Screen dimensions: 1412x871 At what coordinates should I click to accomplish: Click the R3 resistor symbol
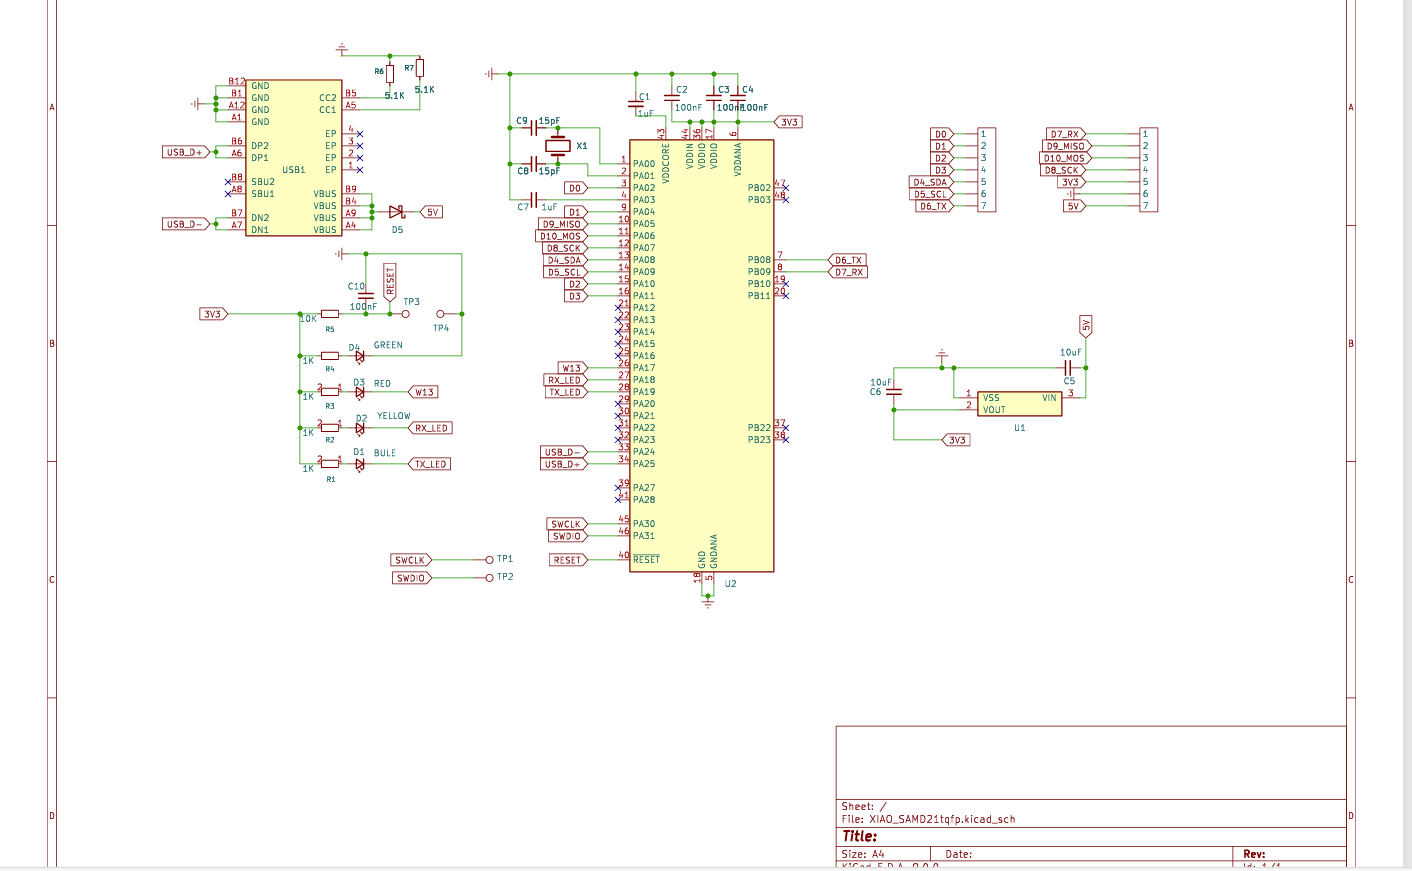pyautogui.click(x=330, y=392)
